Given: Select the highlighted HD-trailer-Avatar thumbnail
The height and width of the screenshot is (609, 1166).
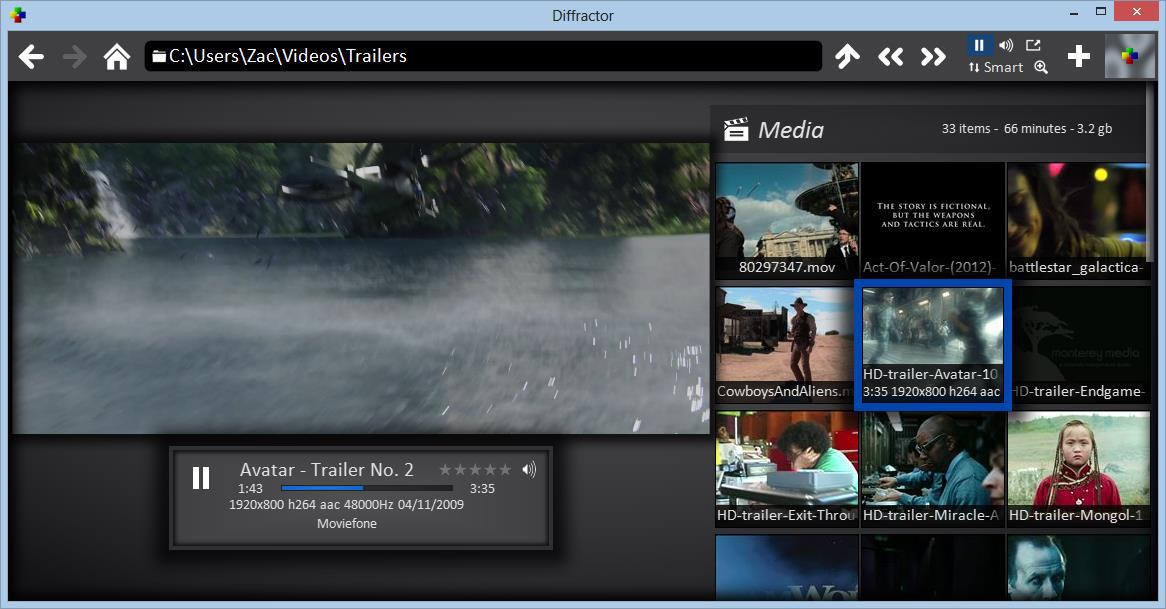Looking at the screenshot, I should 933,344.
